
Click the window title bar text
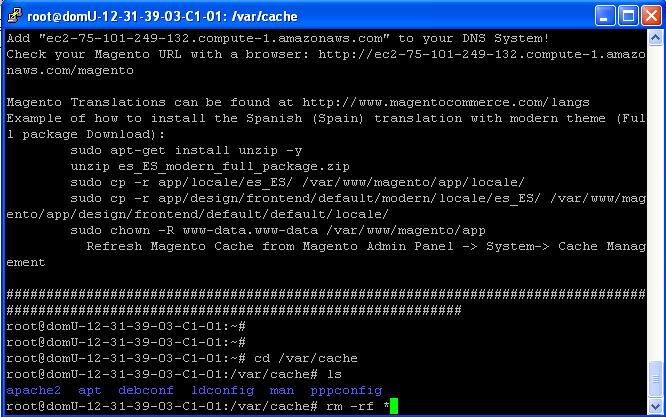tap(162, 17)
